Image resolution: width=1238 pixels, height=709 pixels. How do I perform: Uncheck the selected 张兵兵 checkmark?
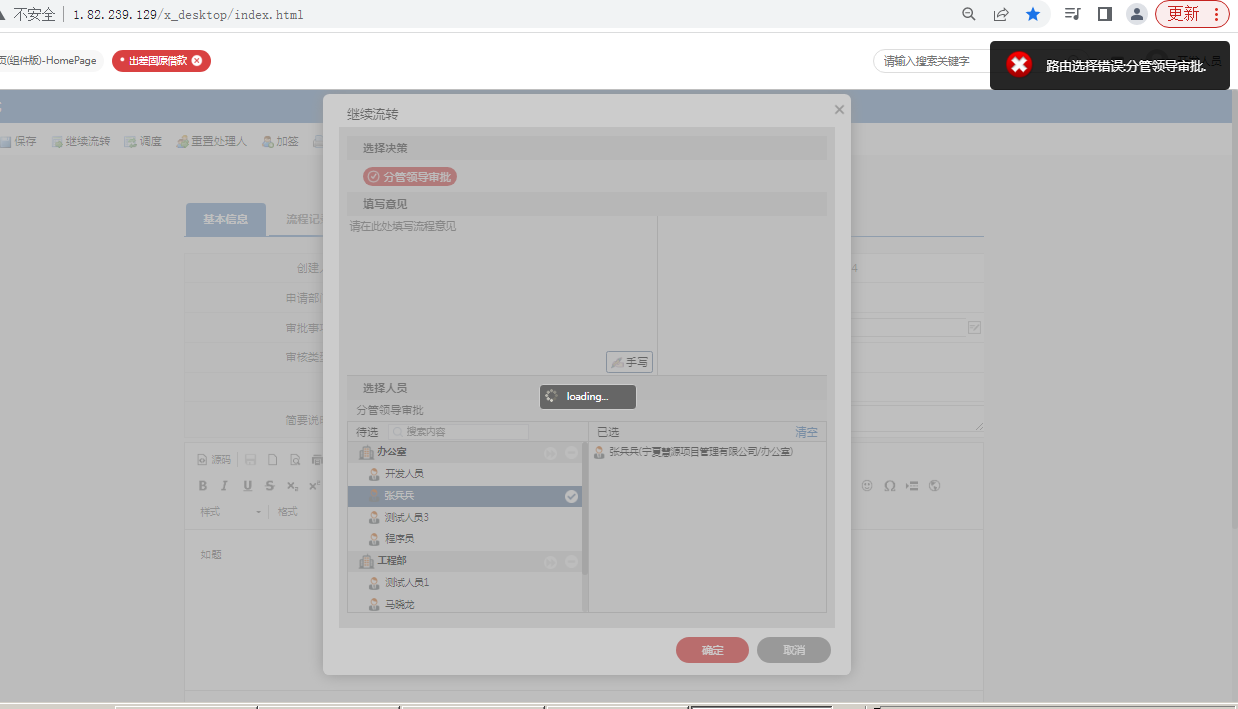[x=571, y=496]
